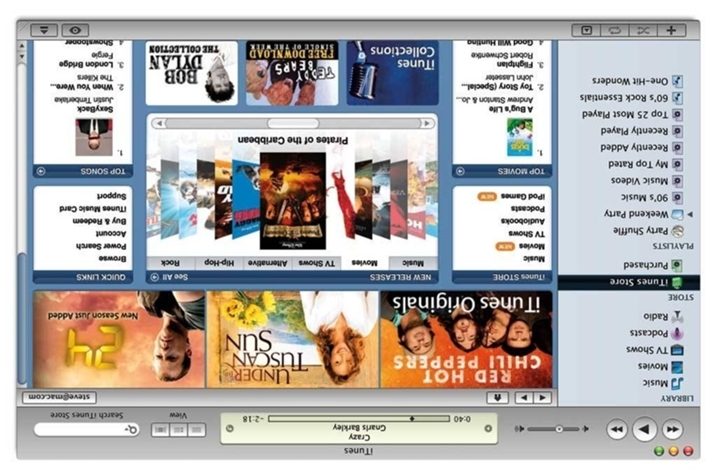This screenshot has height=473, width=716.
Task: Open the search magnifier dropdown
Action: click(x=131, y=430)
